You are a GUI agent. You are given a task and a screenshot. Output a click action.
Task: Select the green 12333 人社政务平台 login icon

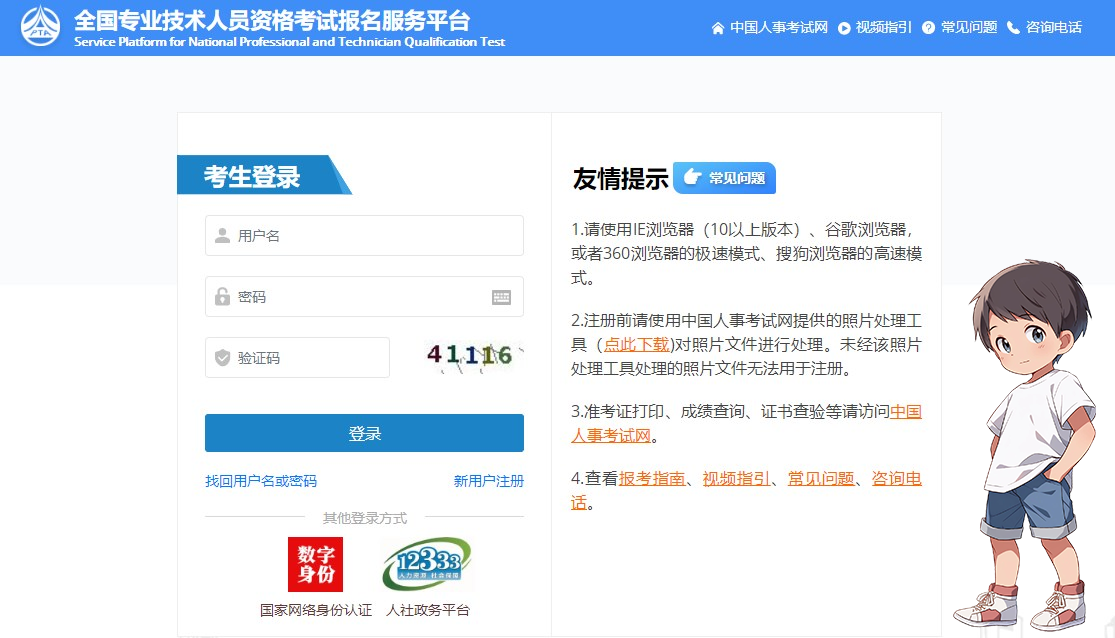coord(427,562)
